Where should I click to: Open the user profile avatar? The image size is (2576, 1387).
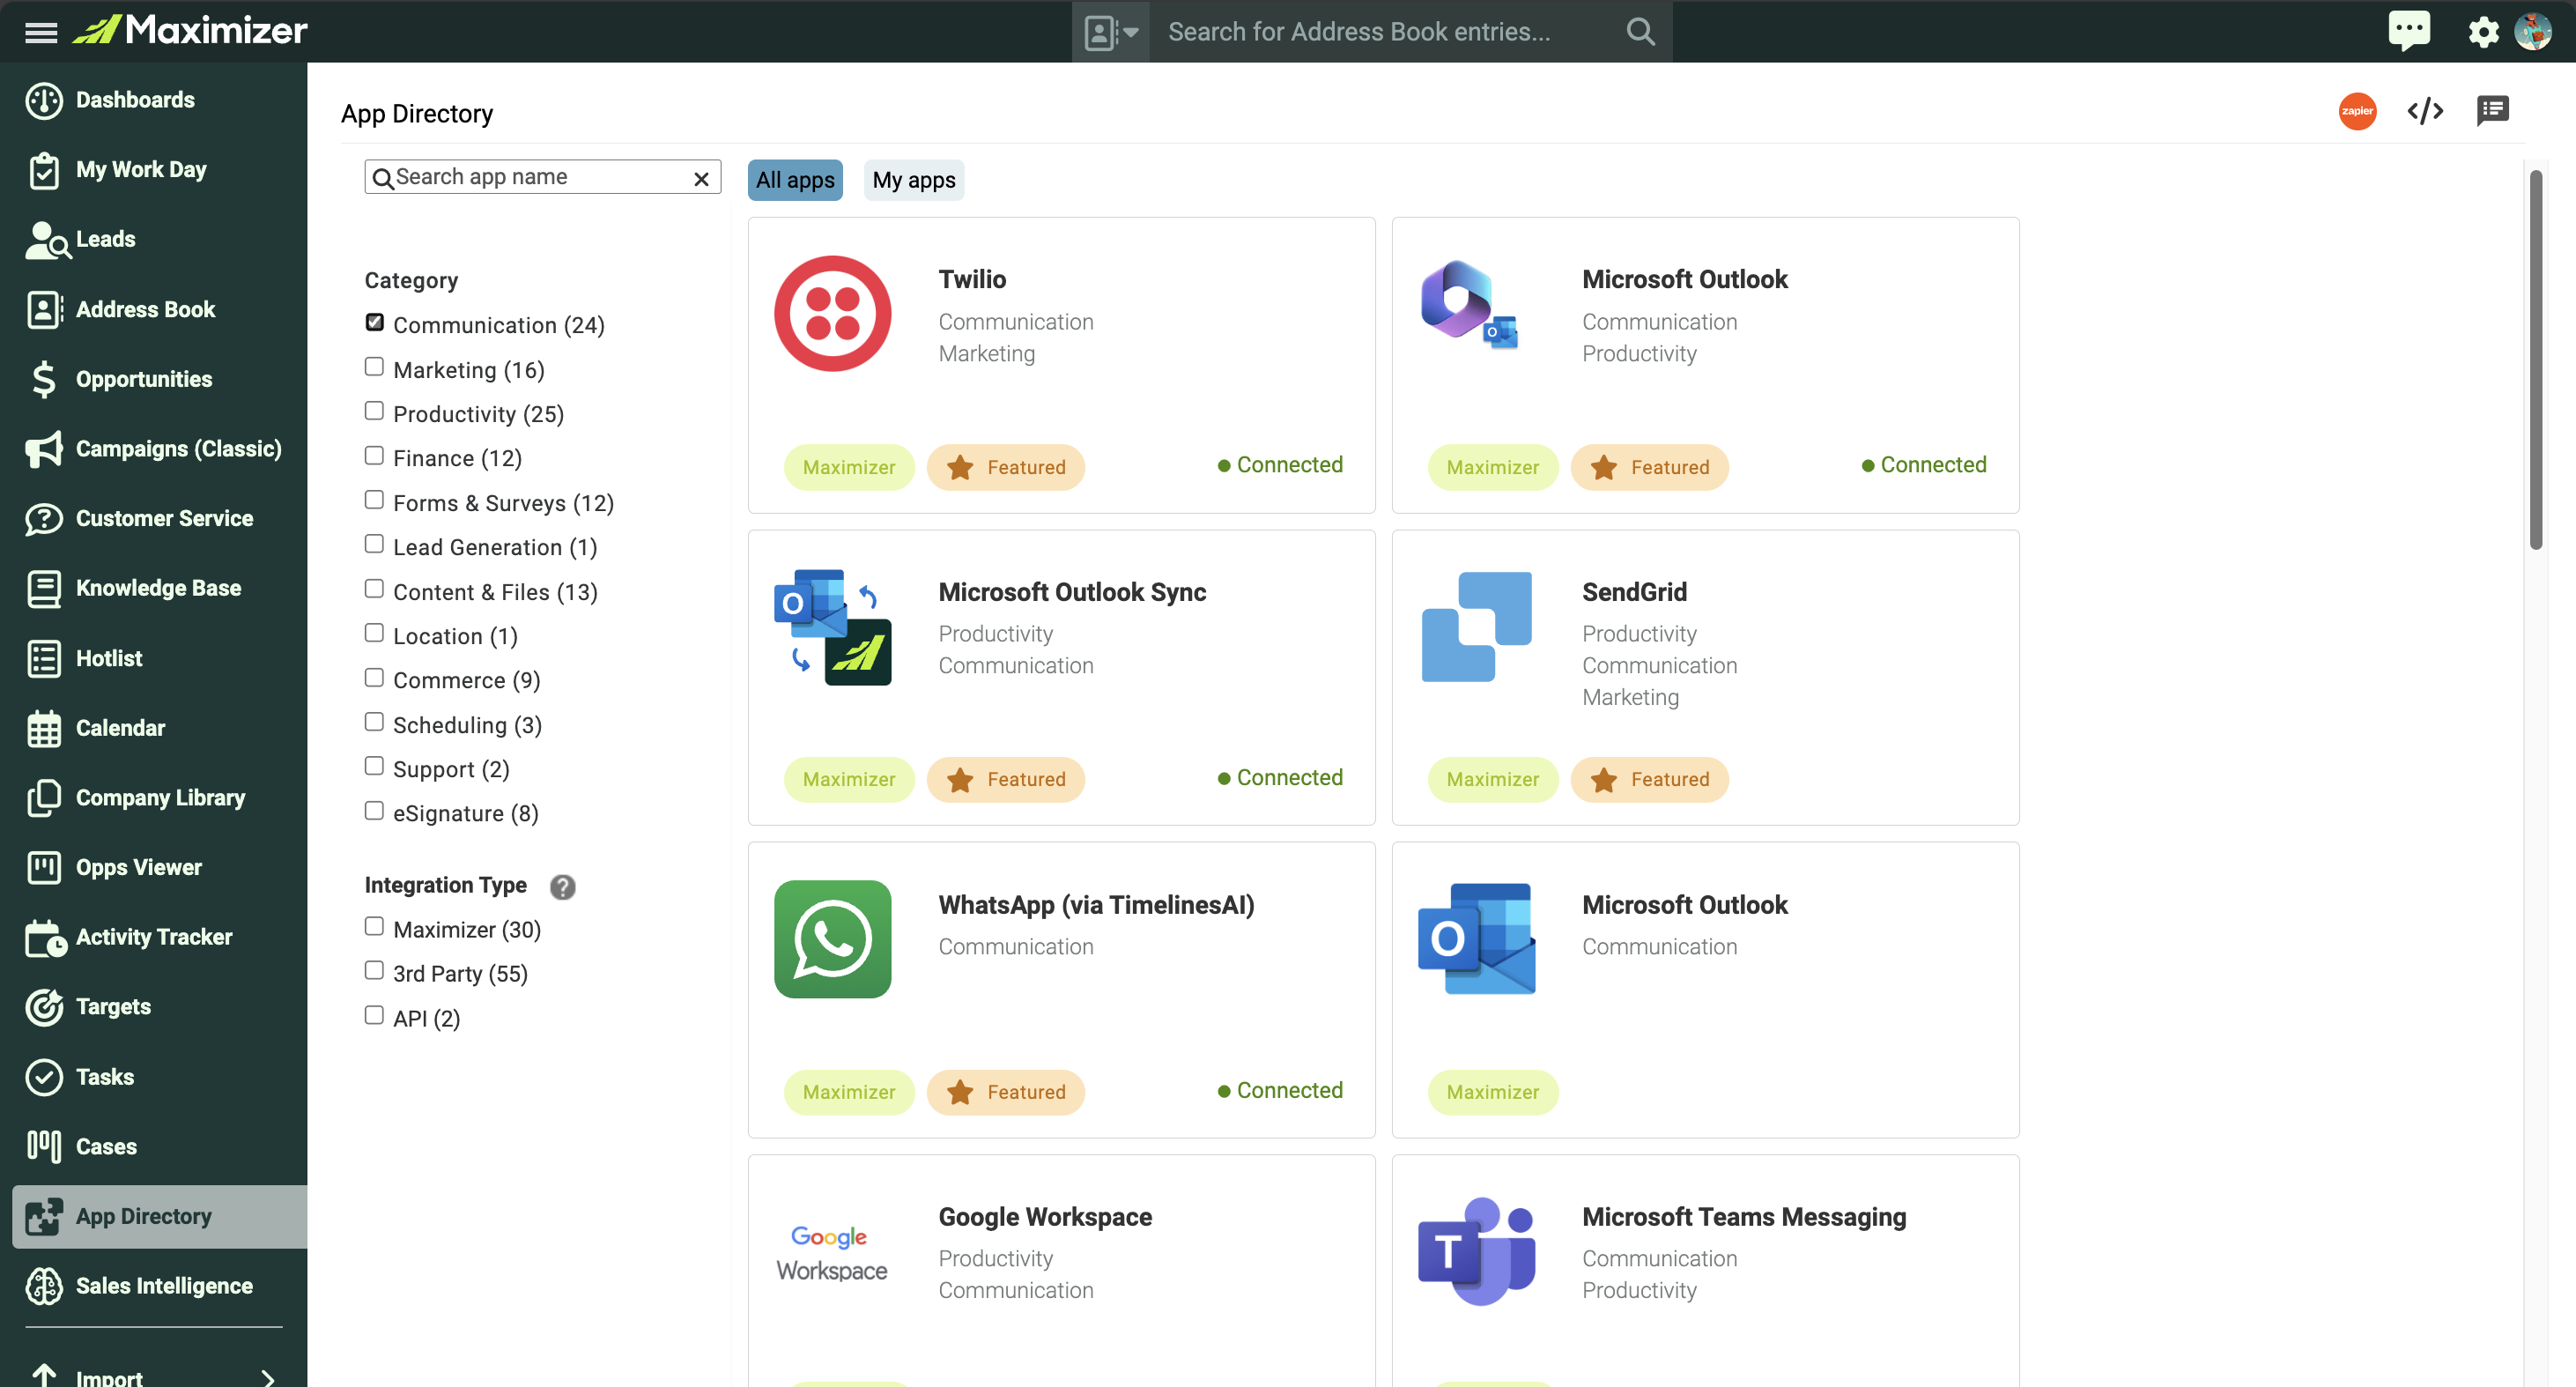pyautogui.click(x=2533, y=31)
